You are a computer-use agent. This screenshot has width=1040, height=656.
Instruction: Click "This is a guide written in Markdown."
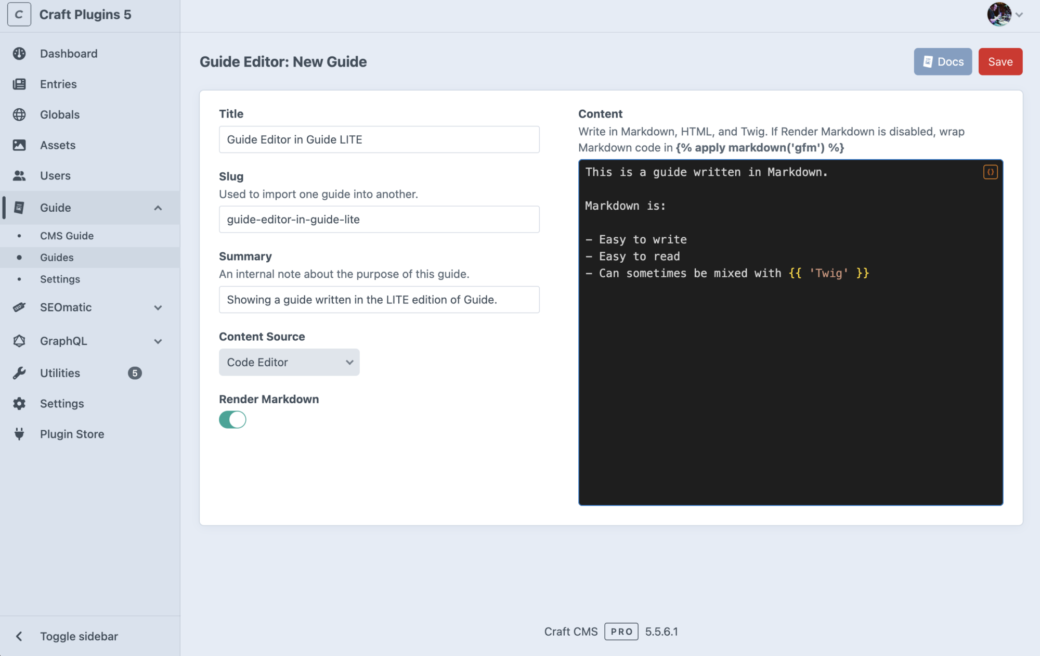pos(706,172)
